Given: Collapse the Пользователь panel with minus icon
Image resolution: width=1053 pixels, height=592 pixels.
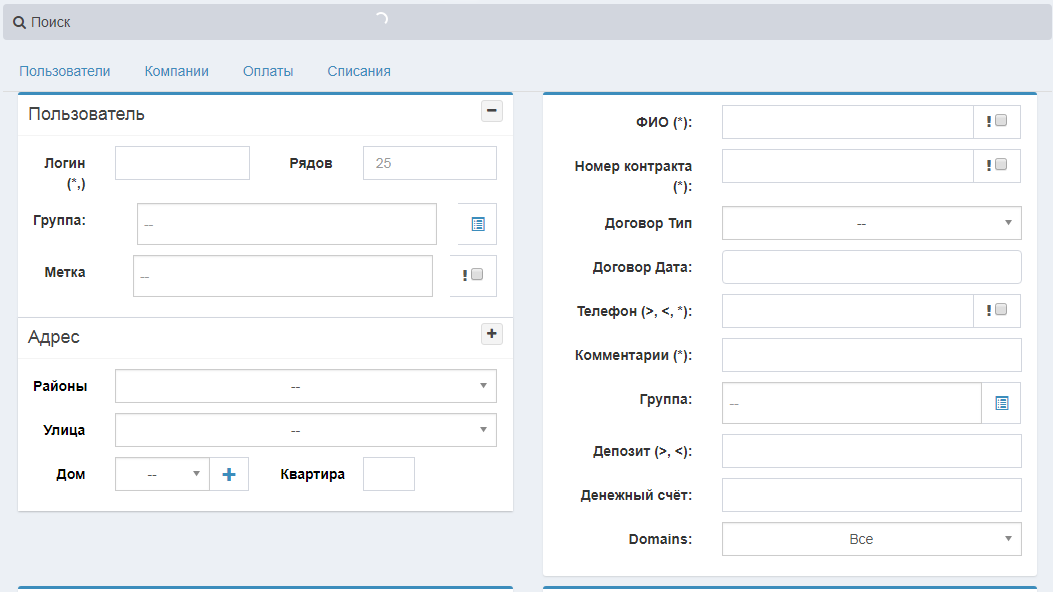Looking at the screenshot, I should point(492,111).
